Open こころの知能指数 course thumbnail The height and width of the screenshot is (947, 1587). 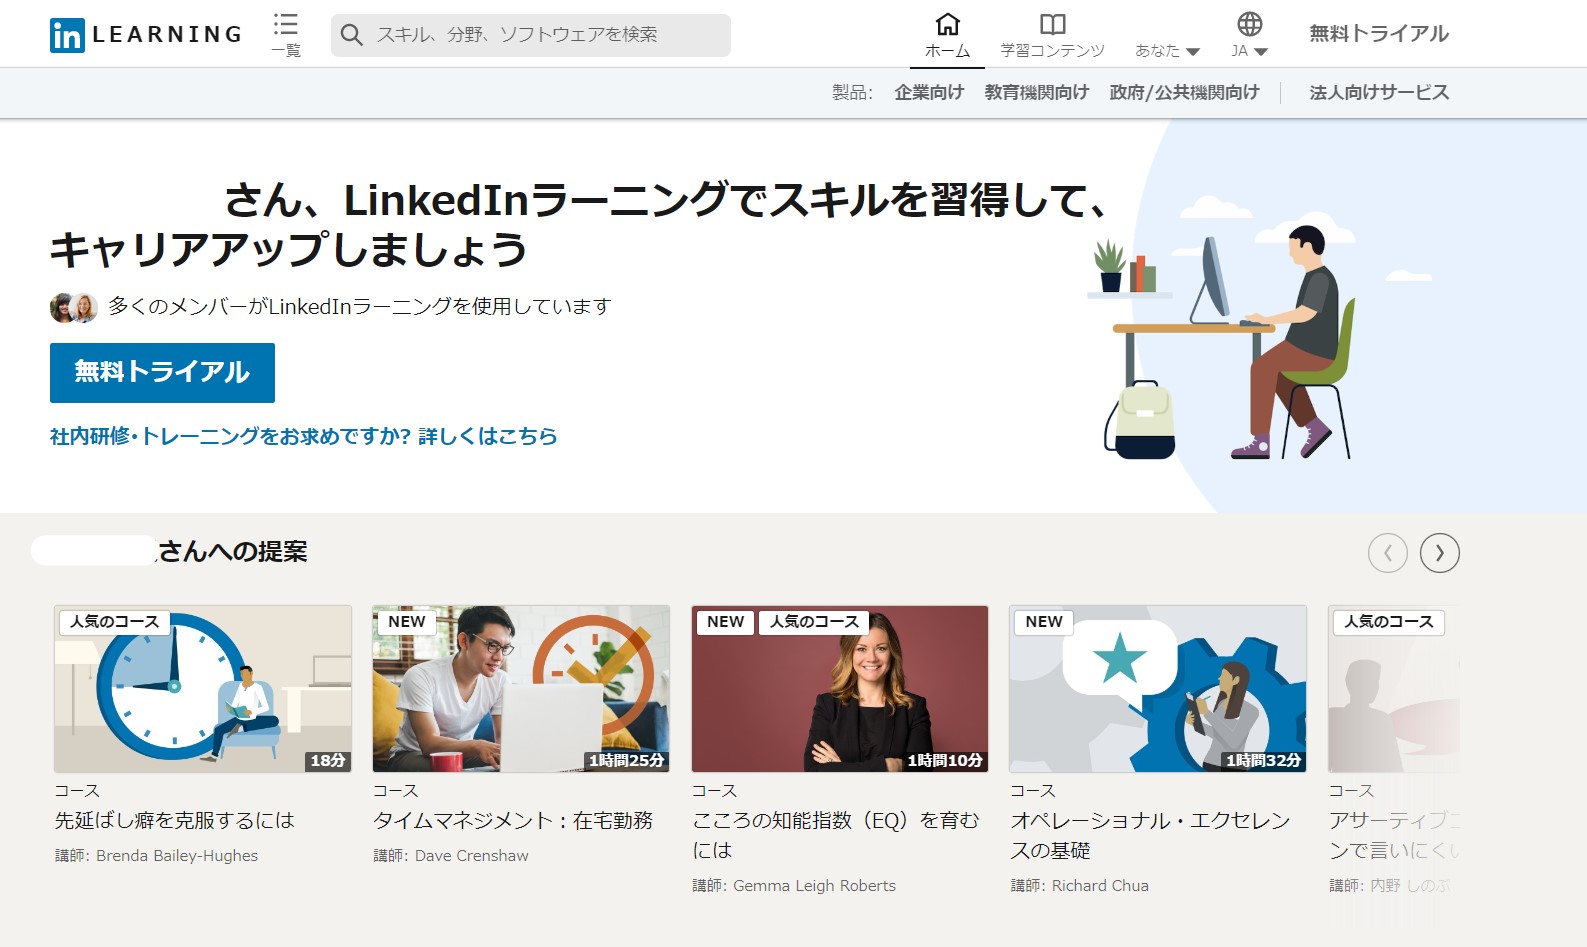(840, 688)
